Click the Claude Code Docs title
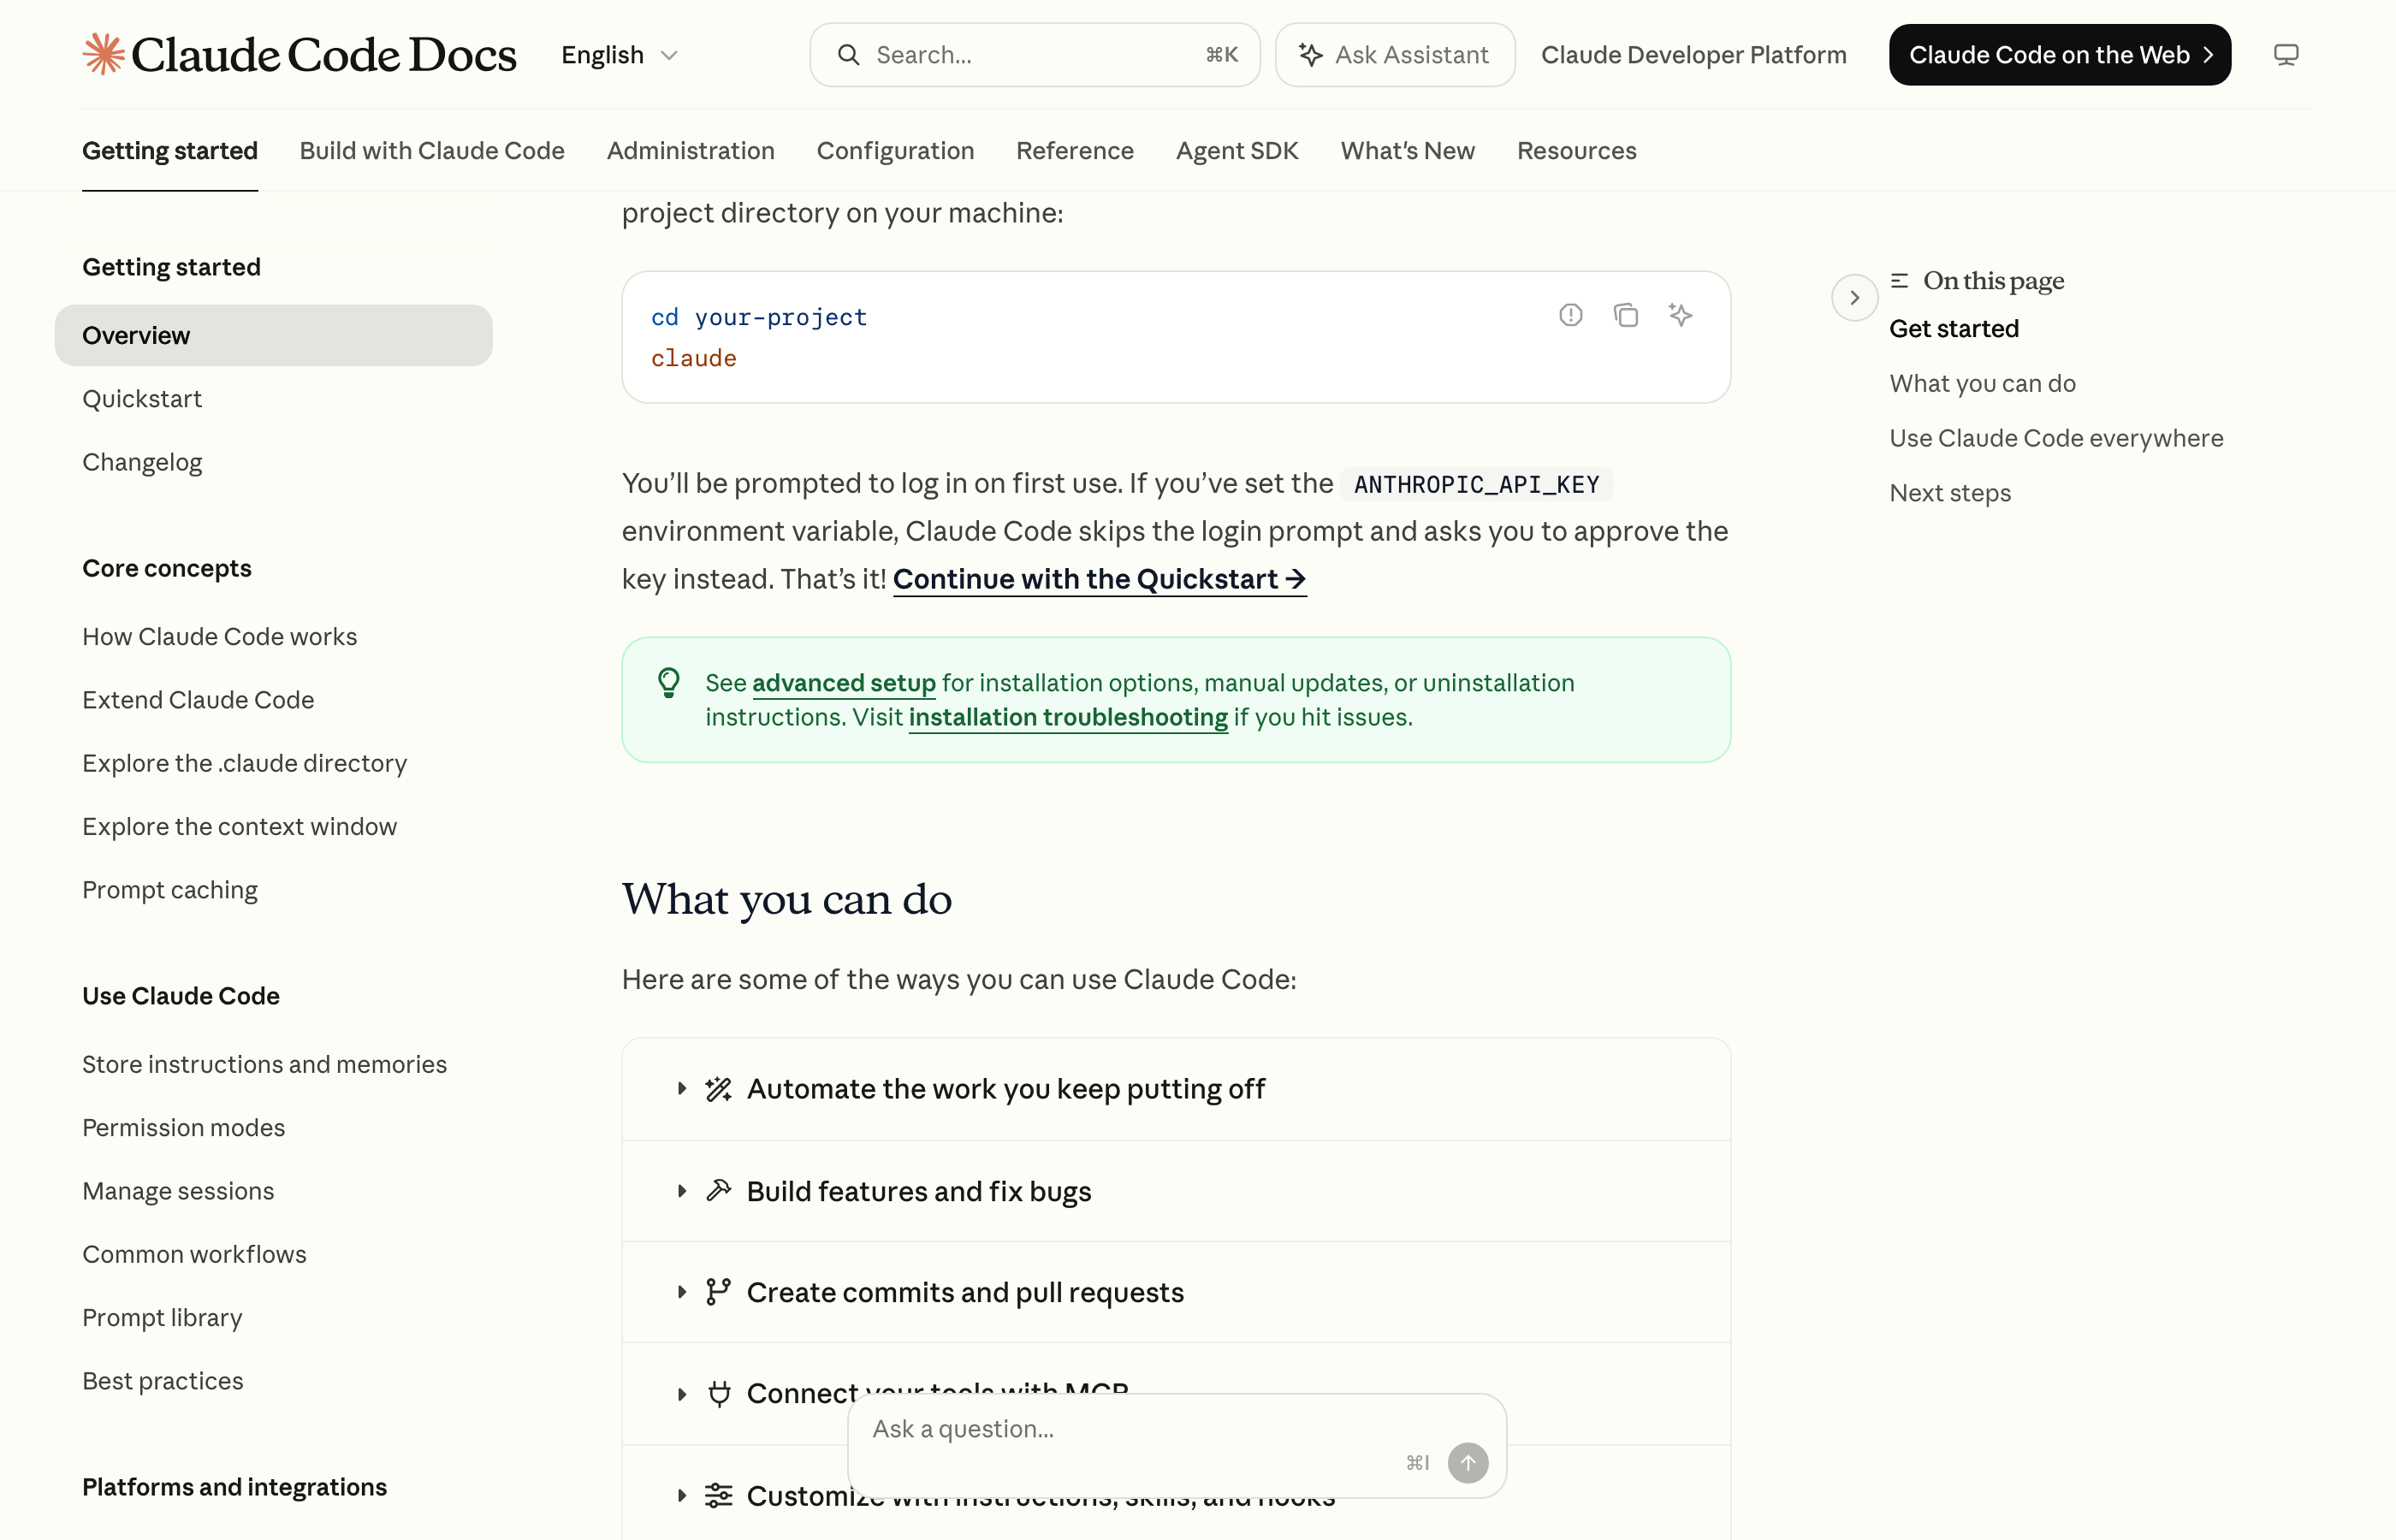Screen dimensions: 2396x1540 click(323, 55)
